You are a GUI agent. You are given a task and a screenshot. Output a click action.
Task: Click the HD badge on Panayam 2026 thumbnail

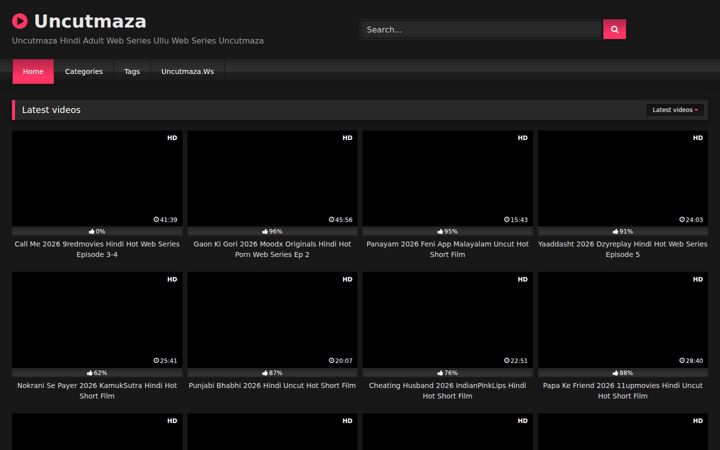(x=523, y=138)
